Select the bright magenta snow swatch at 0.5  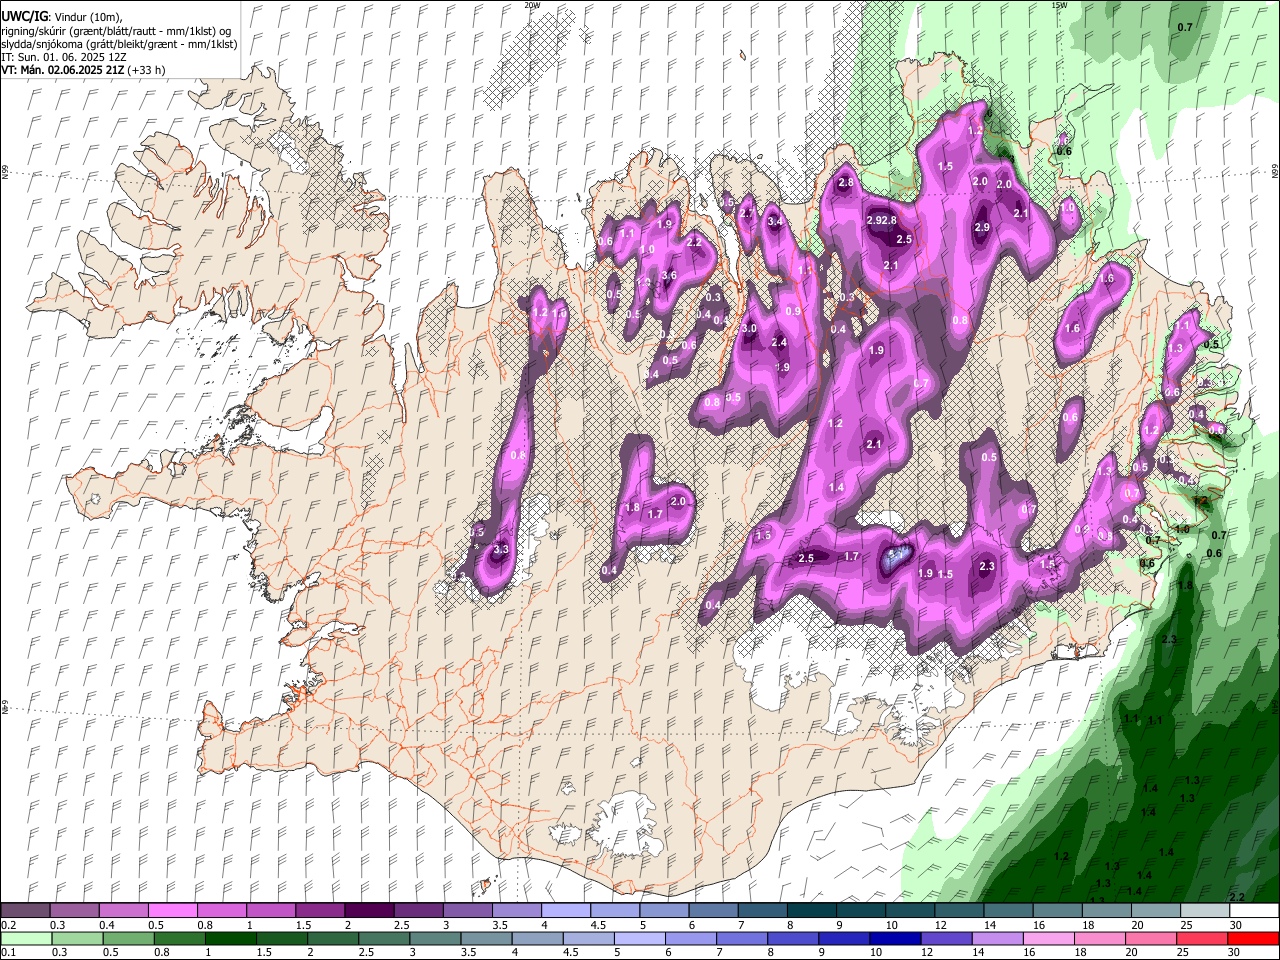[x=172, y=911]
